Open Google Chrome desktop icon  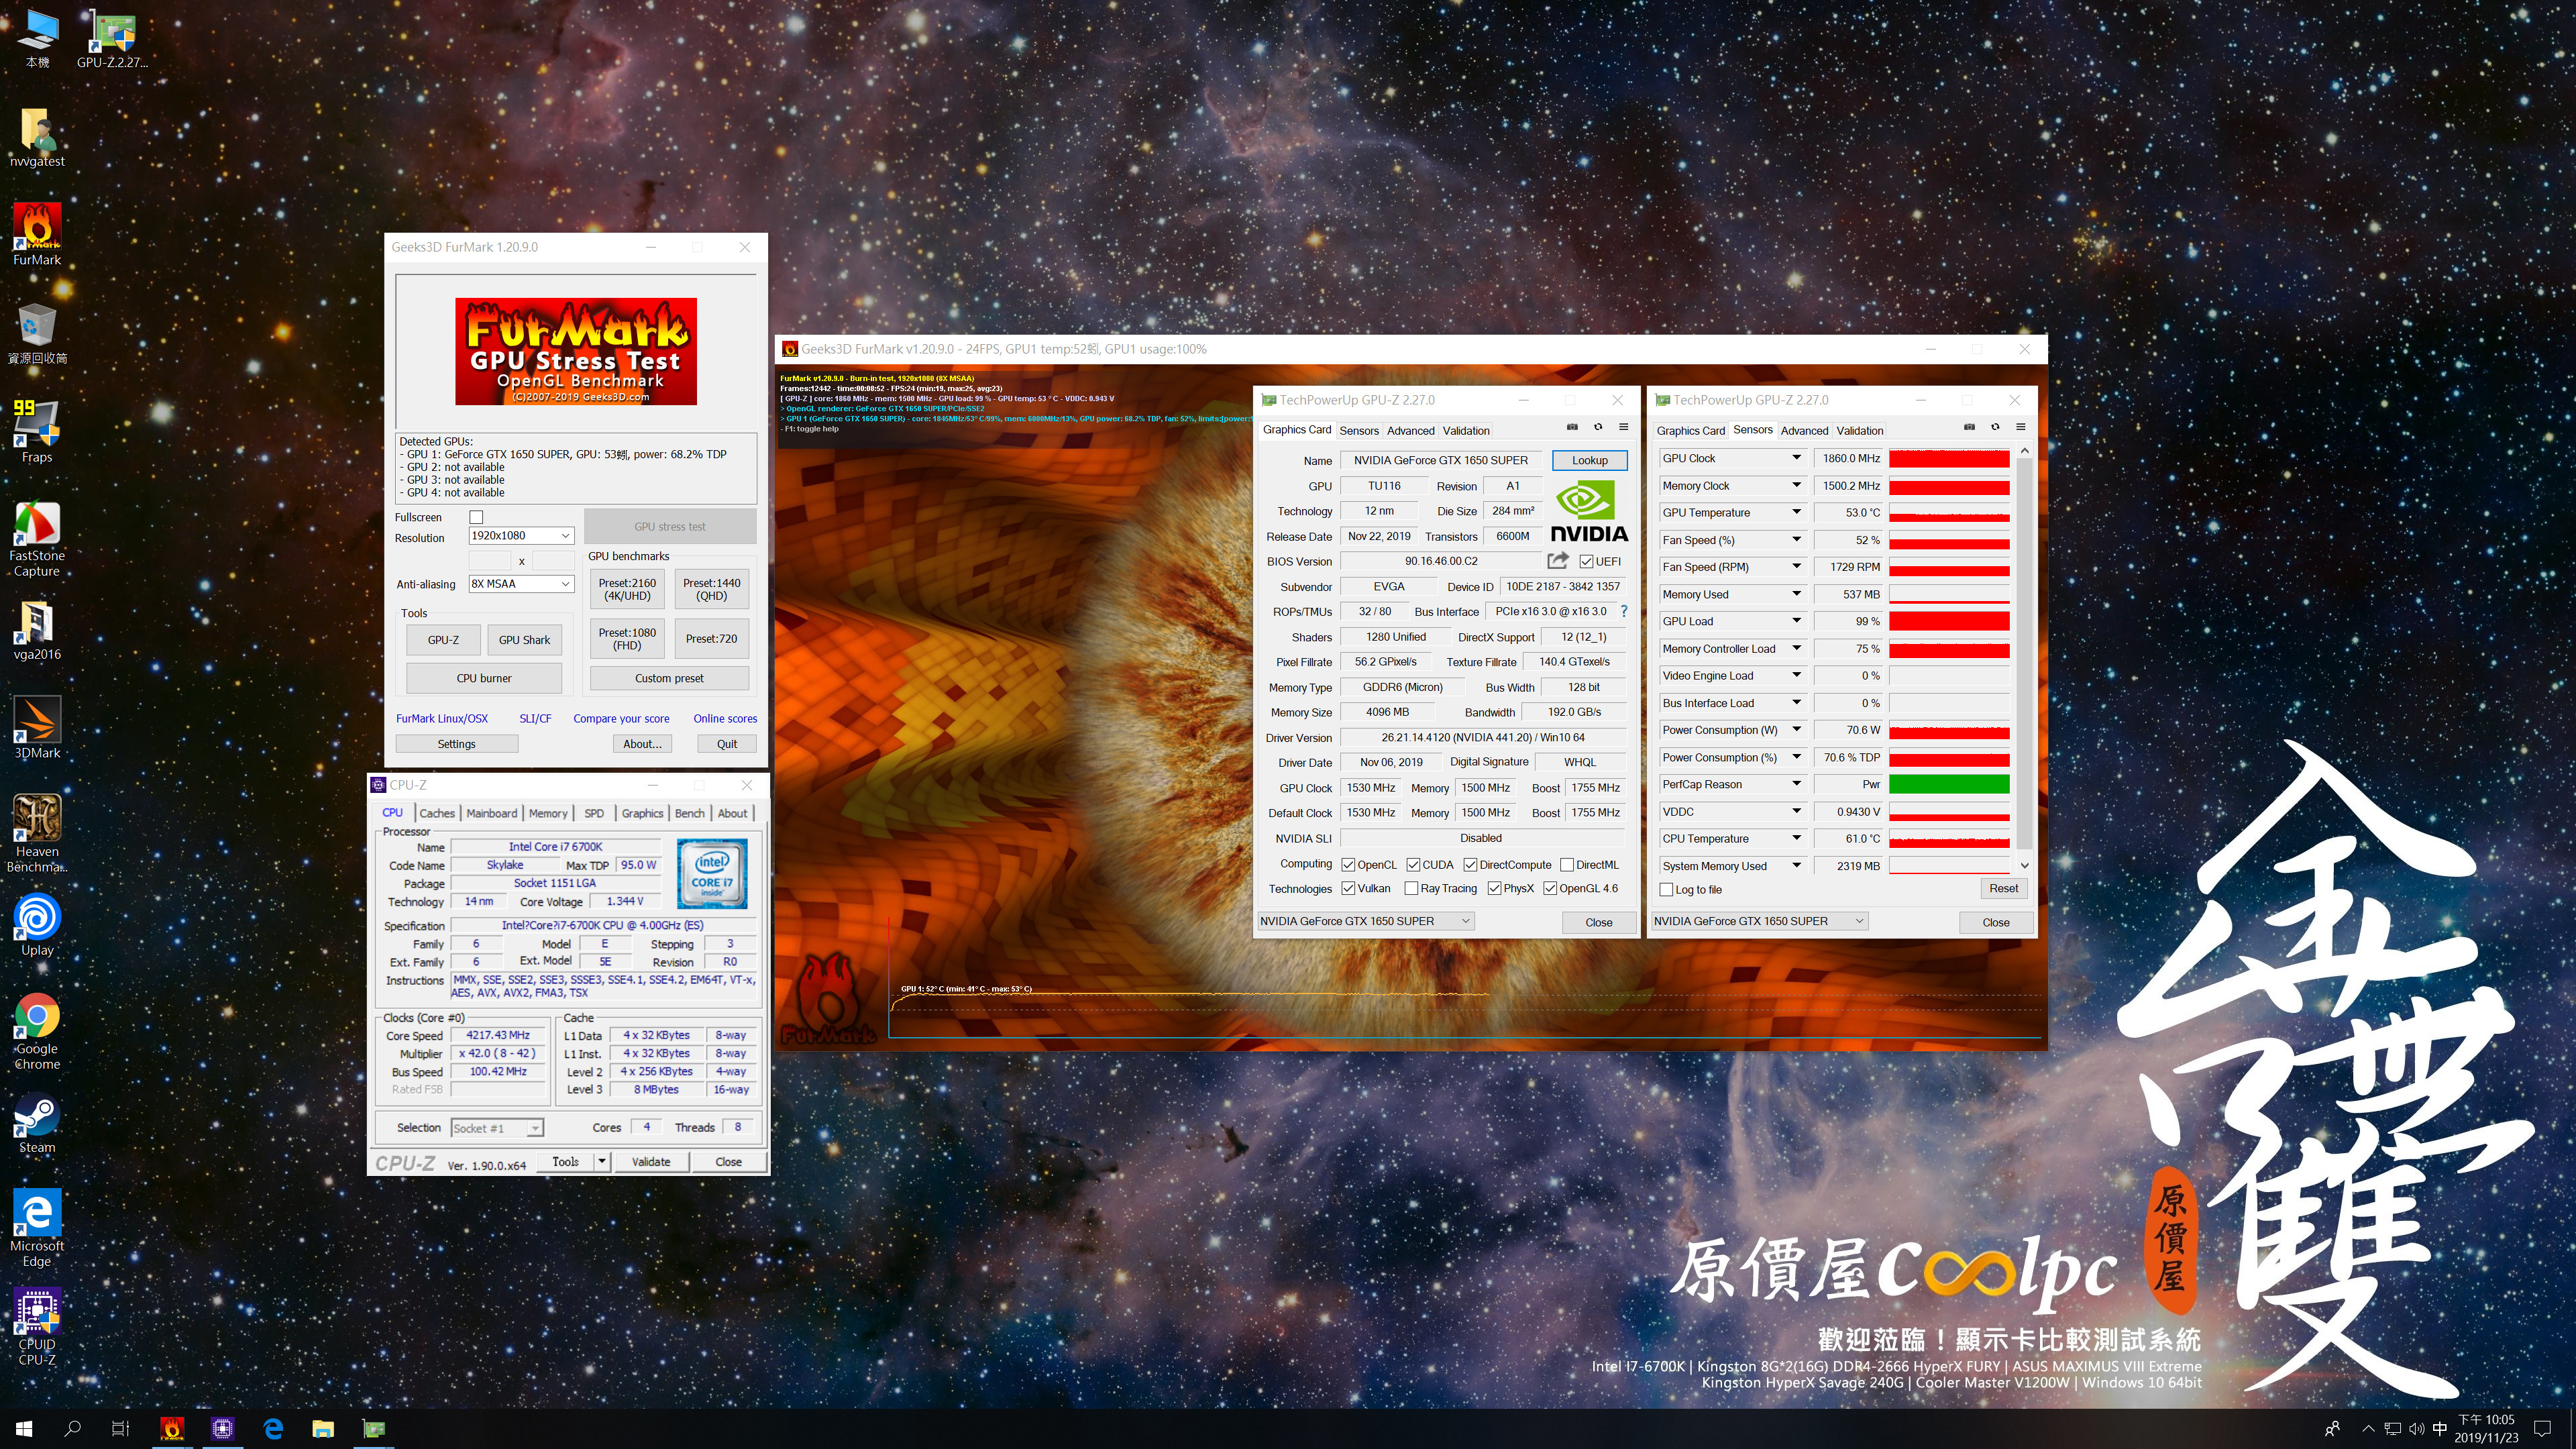(x=37, y=1031)
